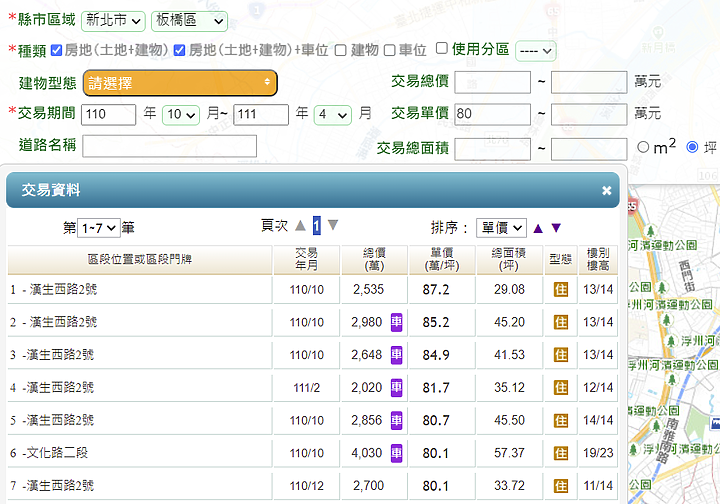Uncheck 房地(土地+建物) checkbox
The height and width of the screenshot is (504, 720).
click(x=57, y=50)
